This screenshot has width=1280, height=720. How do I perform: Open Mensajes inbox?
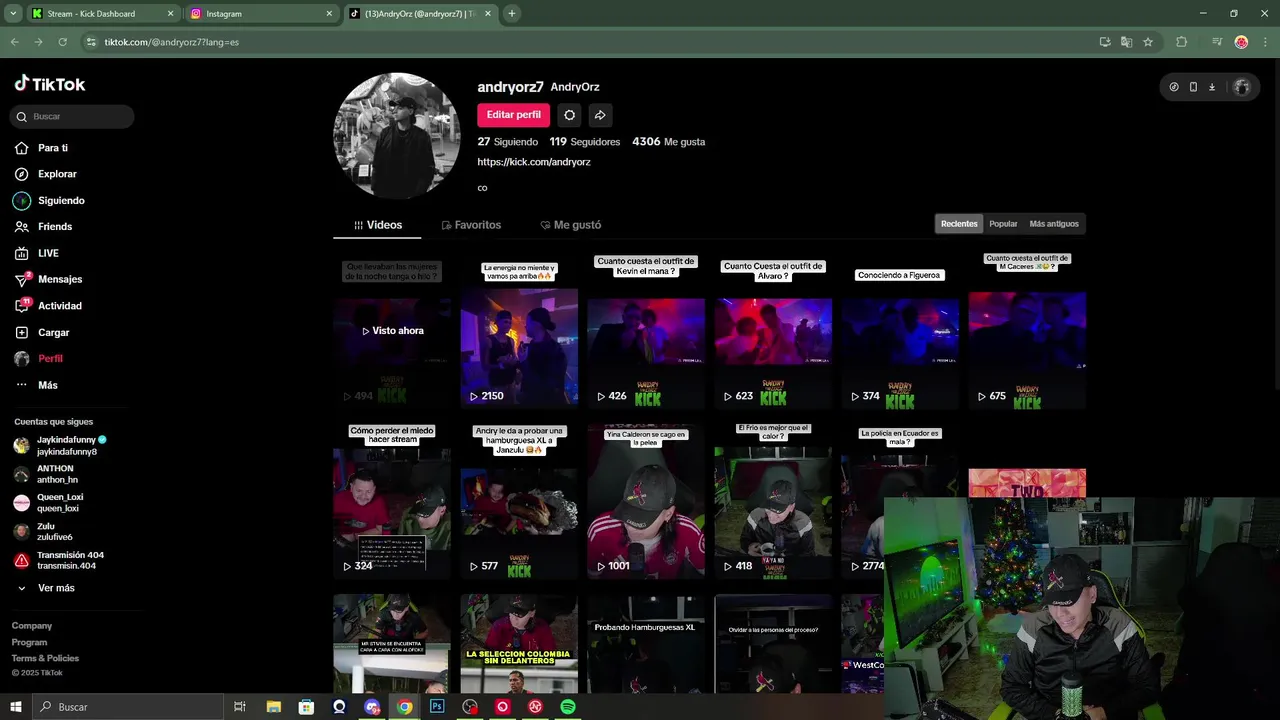[60, 279]
